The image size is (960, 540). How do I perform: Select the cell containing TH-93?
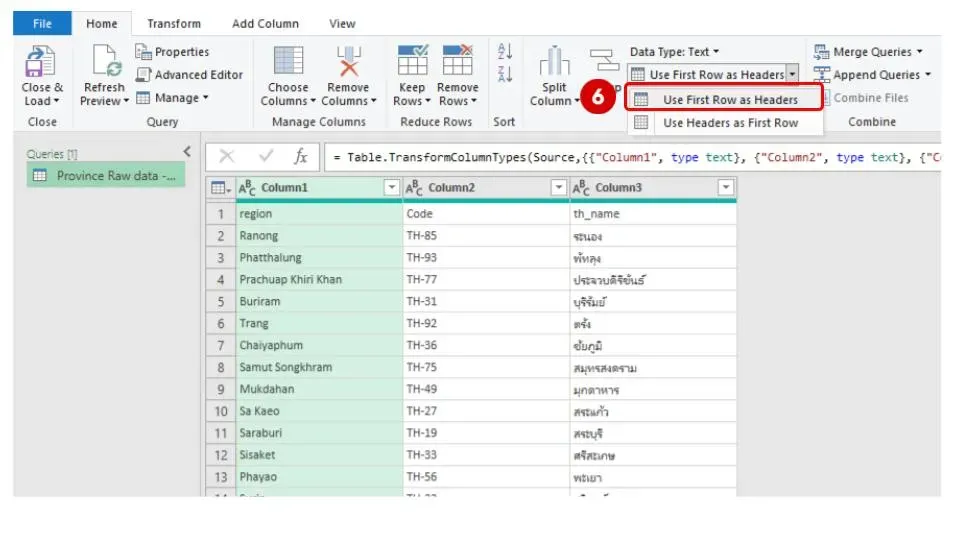[x=486, y=258]
